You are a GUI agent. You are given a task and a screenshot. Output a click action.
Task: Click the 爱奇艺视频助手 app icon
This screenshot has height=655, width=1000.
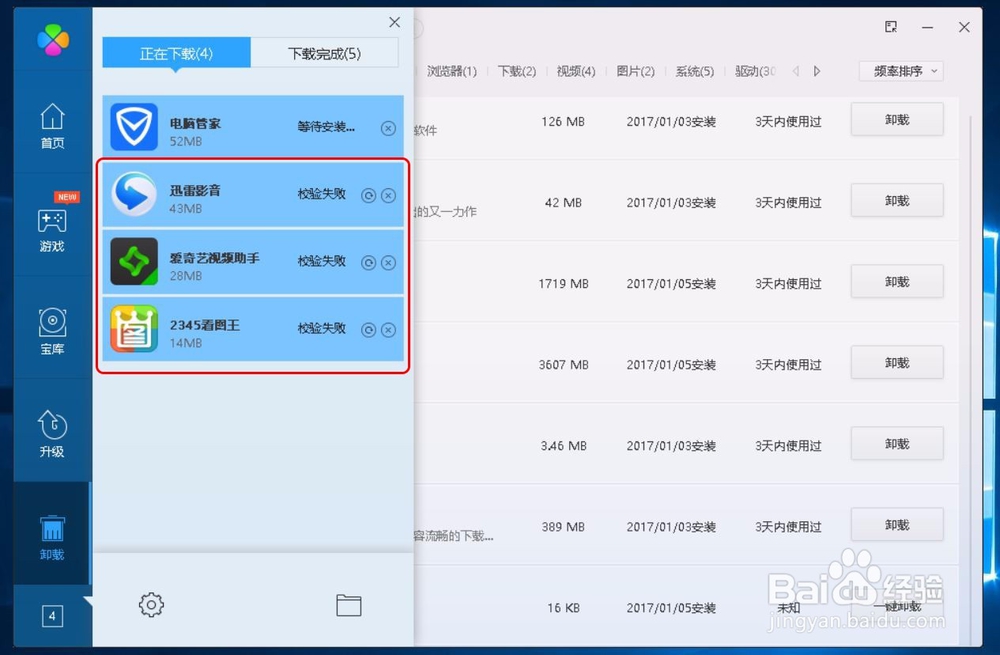click(x=134, y=261)
